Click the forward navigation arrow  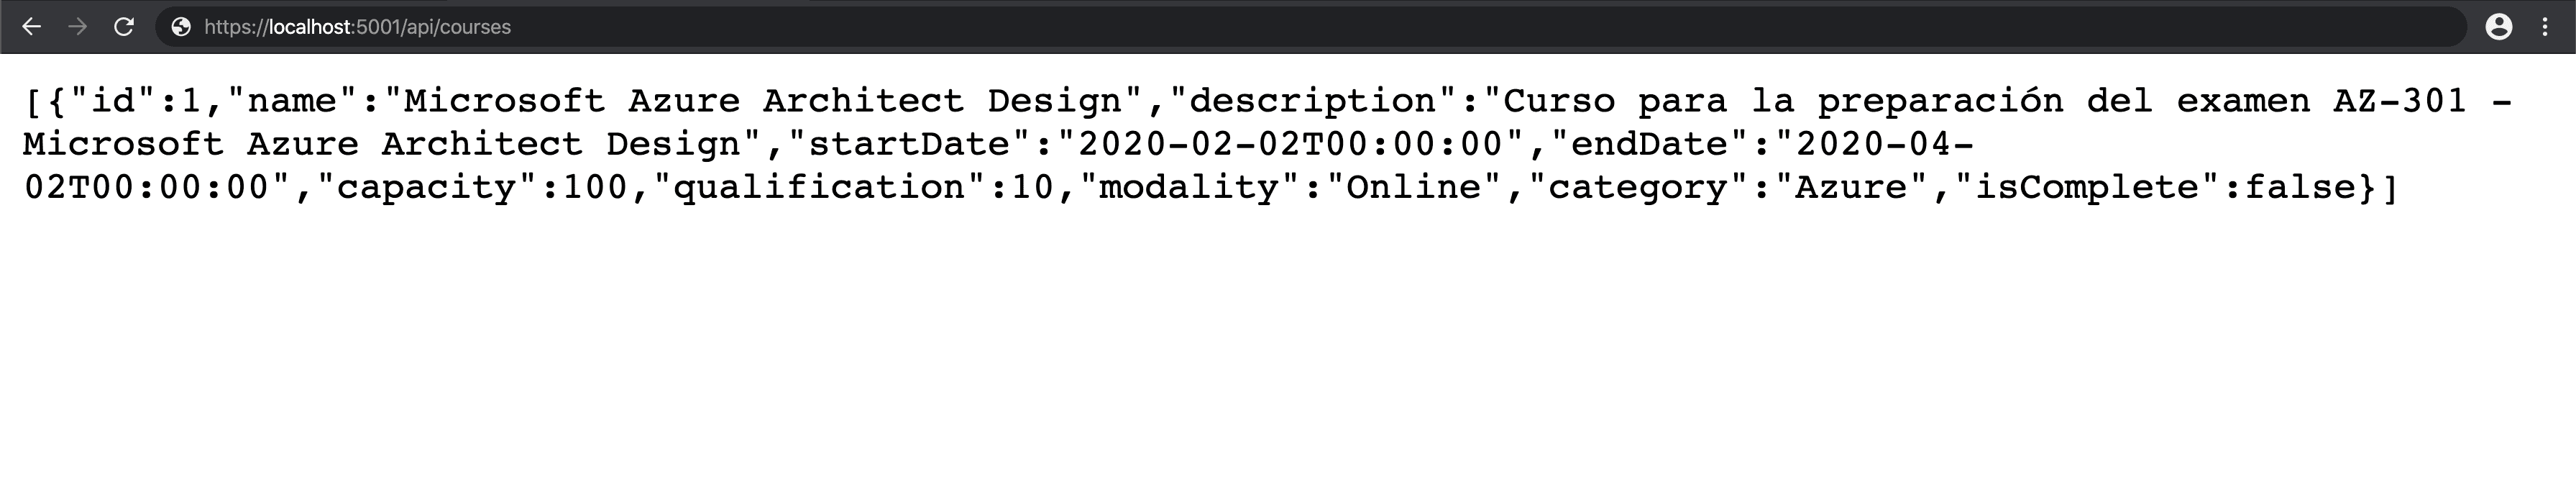click(78, 27)
